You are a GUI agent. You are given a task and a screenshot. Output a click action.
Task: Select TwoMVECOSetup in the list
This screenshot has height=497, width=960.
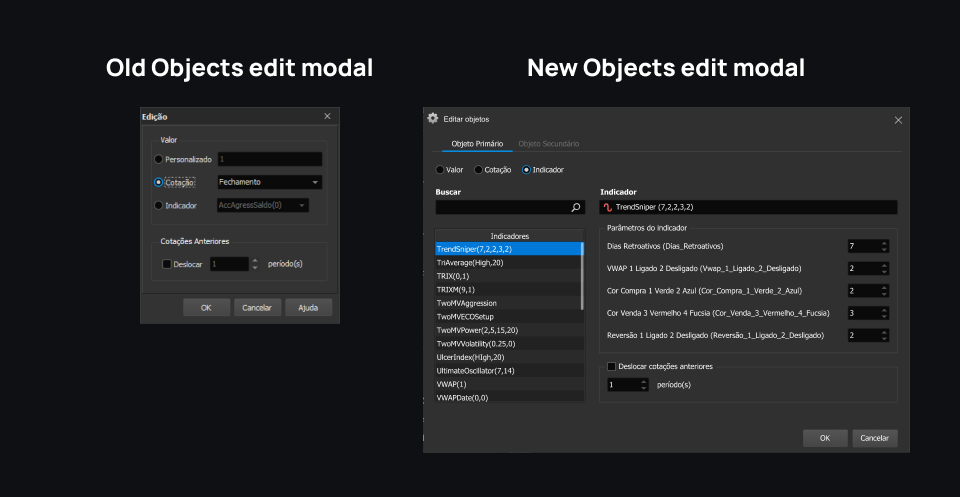(509, 316)
